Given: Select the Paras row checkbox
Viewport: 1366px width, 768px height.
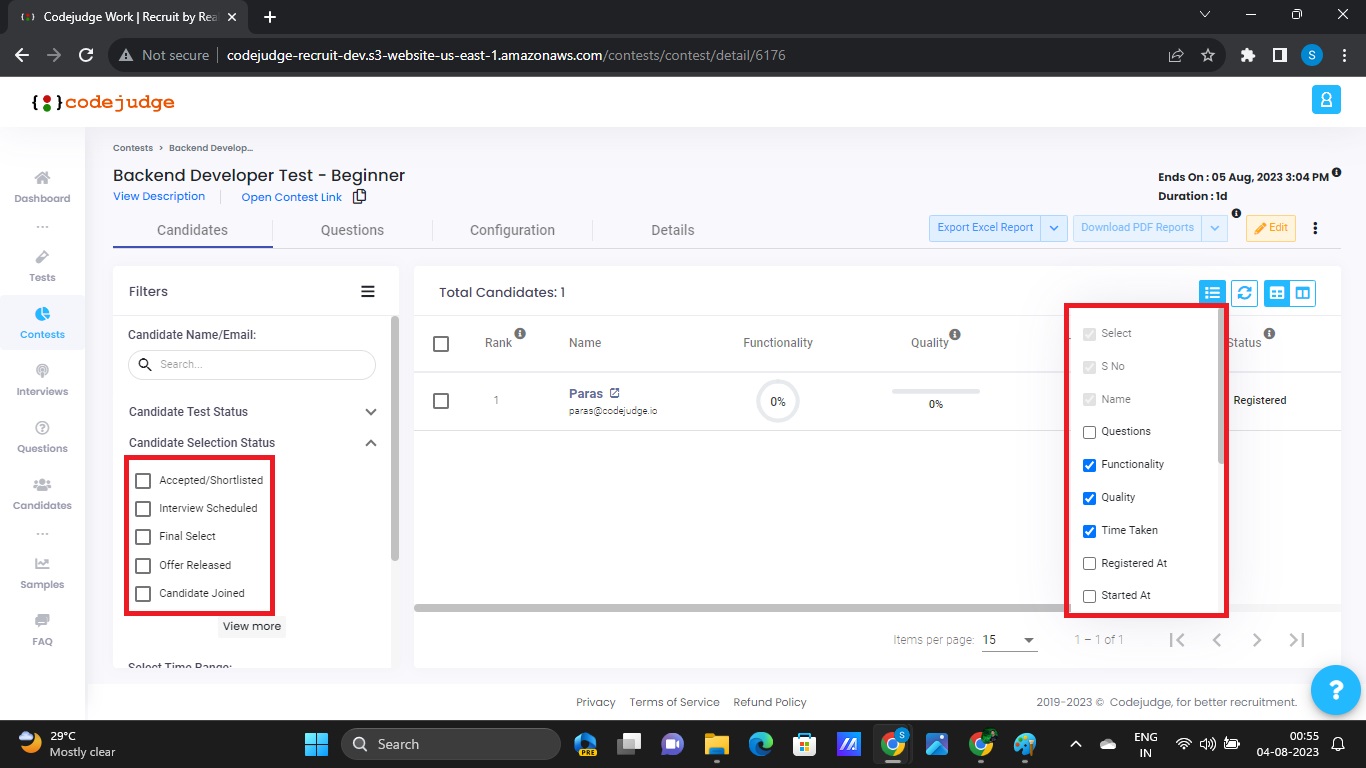Looking at the screenshot, I should tap(441, 401).
